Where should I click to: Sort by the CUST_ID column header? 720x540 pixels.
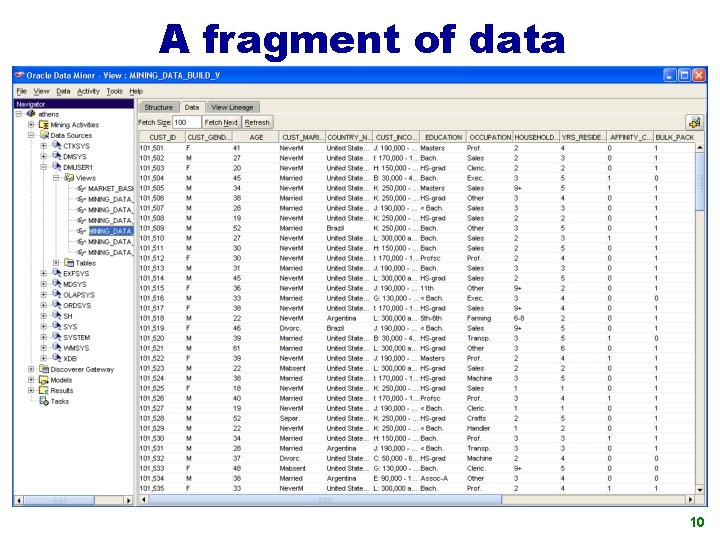[x=163, y=137]
